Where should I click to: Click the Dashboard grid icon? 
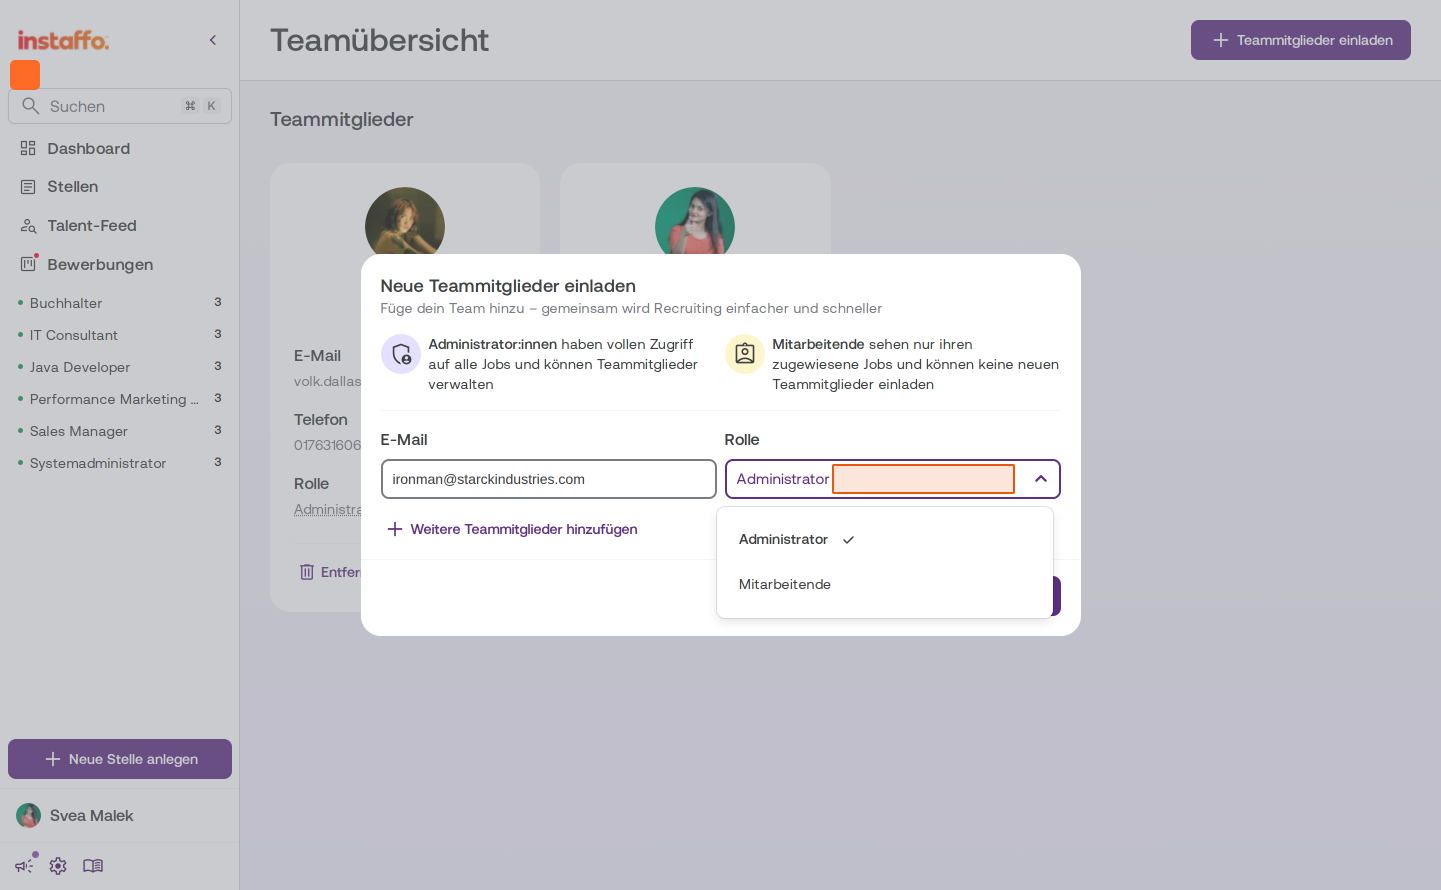(28, 148)
